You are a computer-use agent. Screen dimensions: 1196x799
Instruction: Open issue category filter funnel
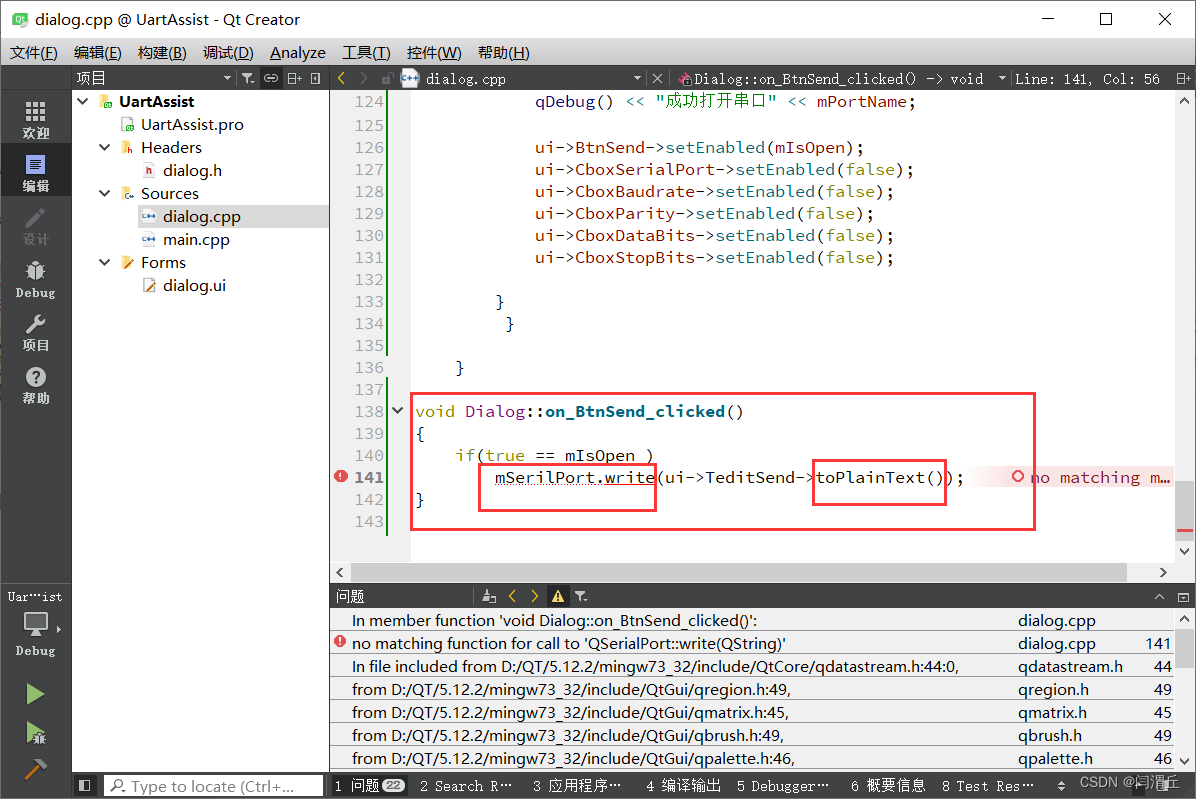[581, 596]
